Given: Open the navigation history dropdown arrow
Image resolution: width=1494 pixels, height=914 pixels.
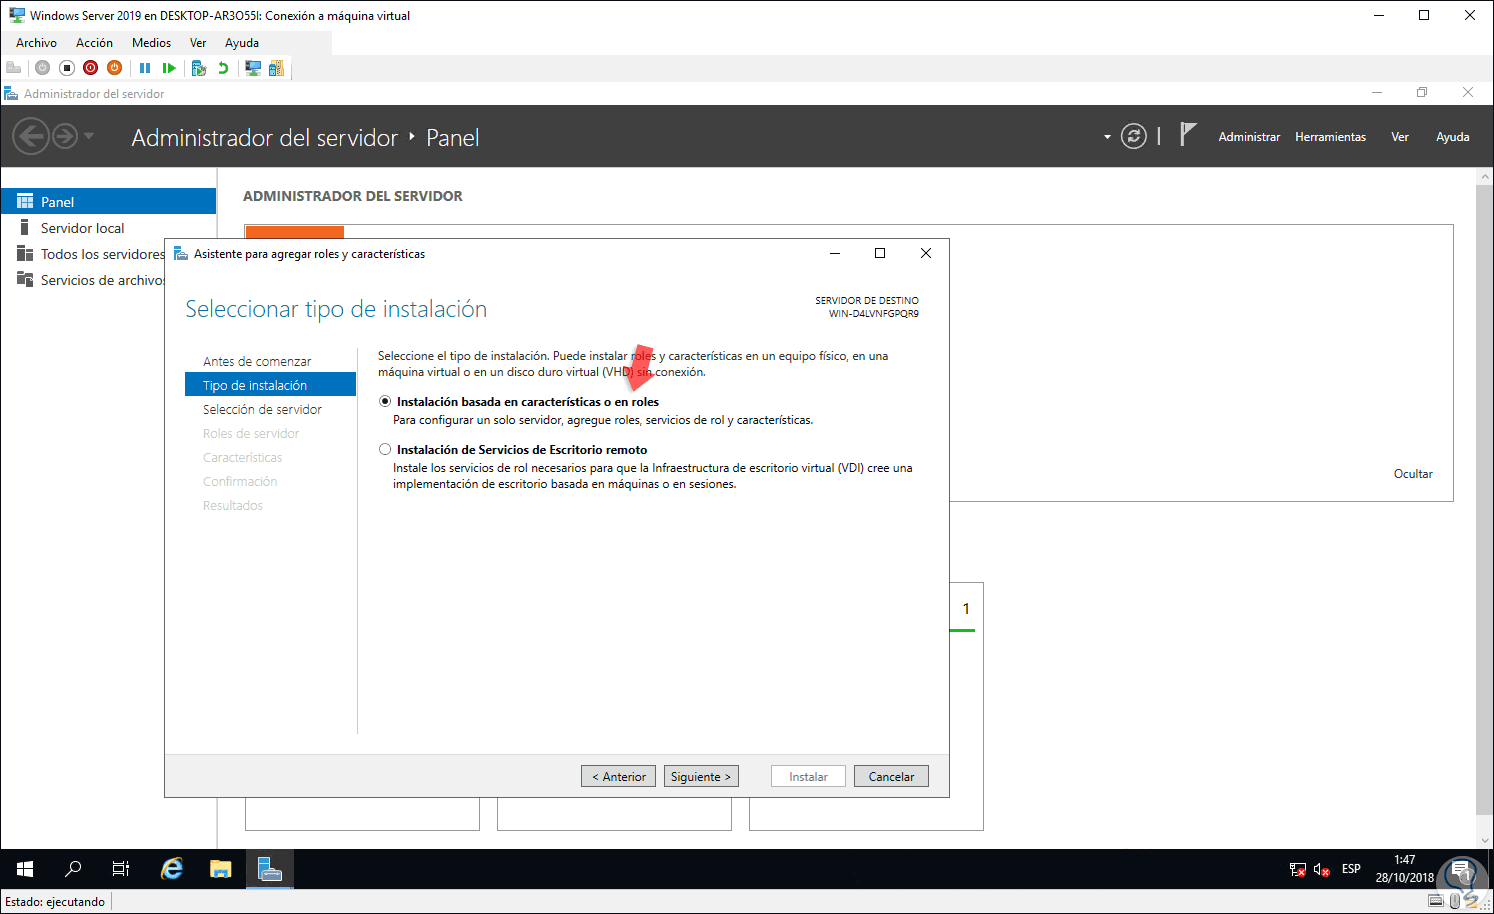Looking at the screenshot, I should pyautogui.click(x=89, y=136).
